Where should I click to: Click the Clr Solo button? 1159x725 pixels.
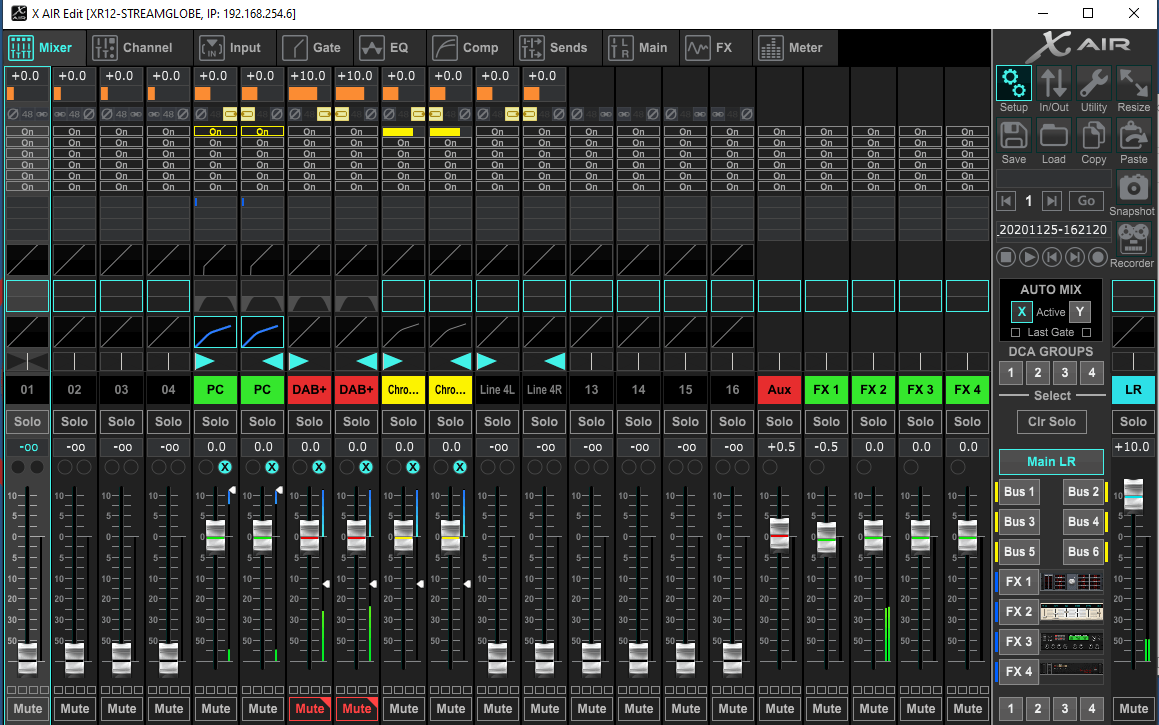pos(1051,422)
